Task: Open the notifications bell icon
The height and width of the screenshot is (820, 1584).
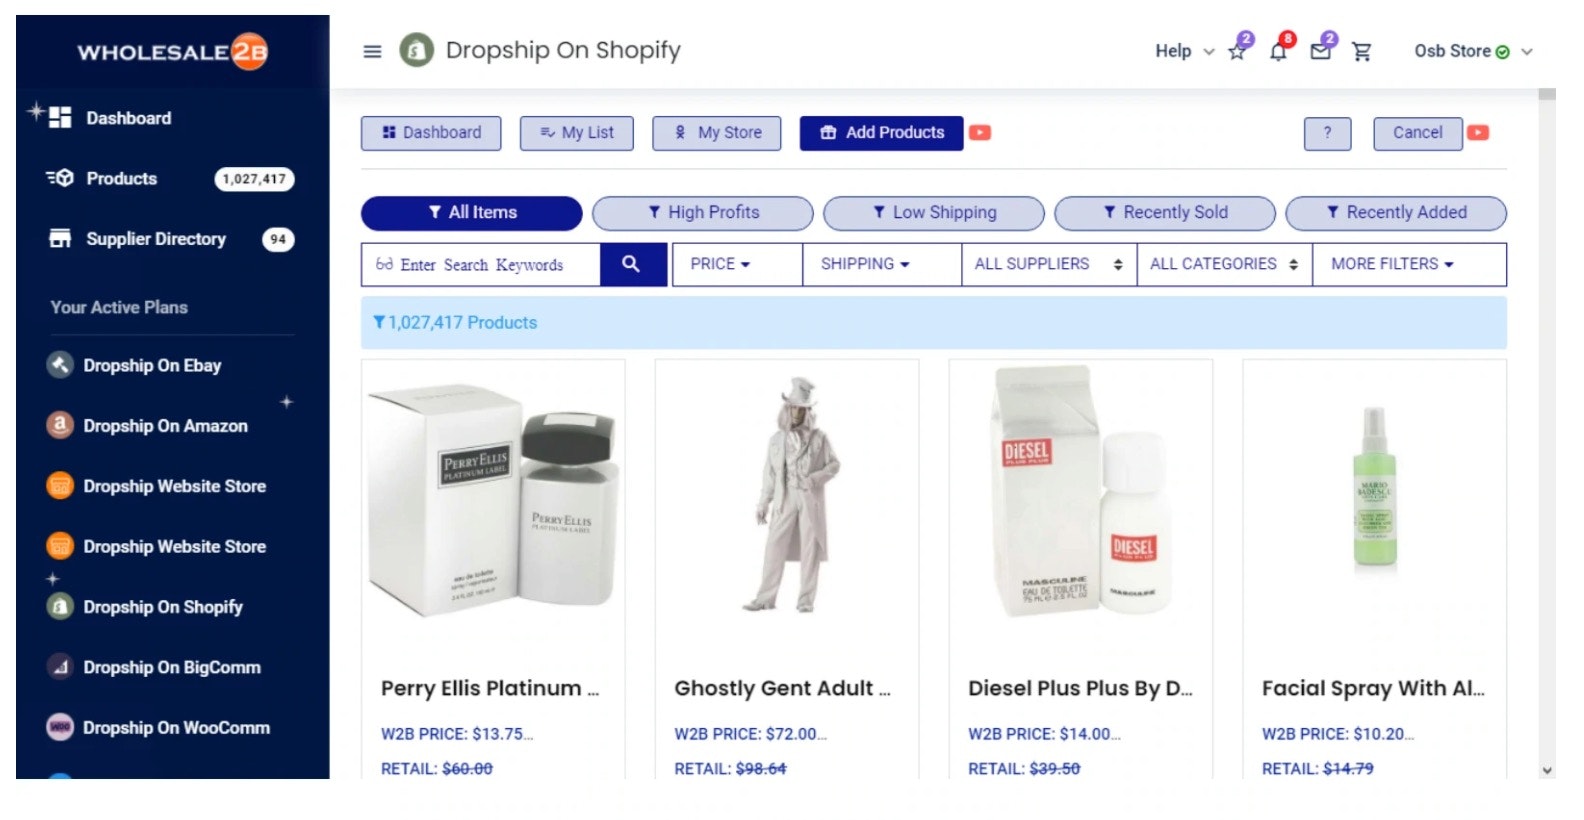Action: coord(1279,51)
